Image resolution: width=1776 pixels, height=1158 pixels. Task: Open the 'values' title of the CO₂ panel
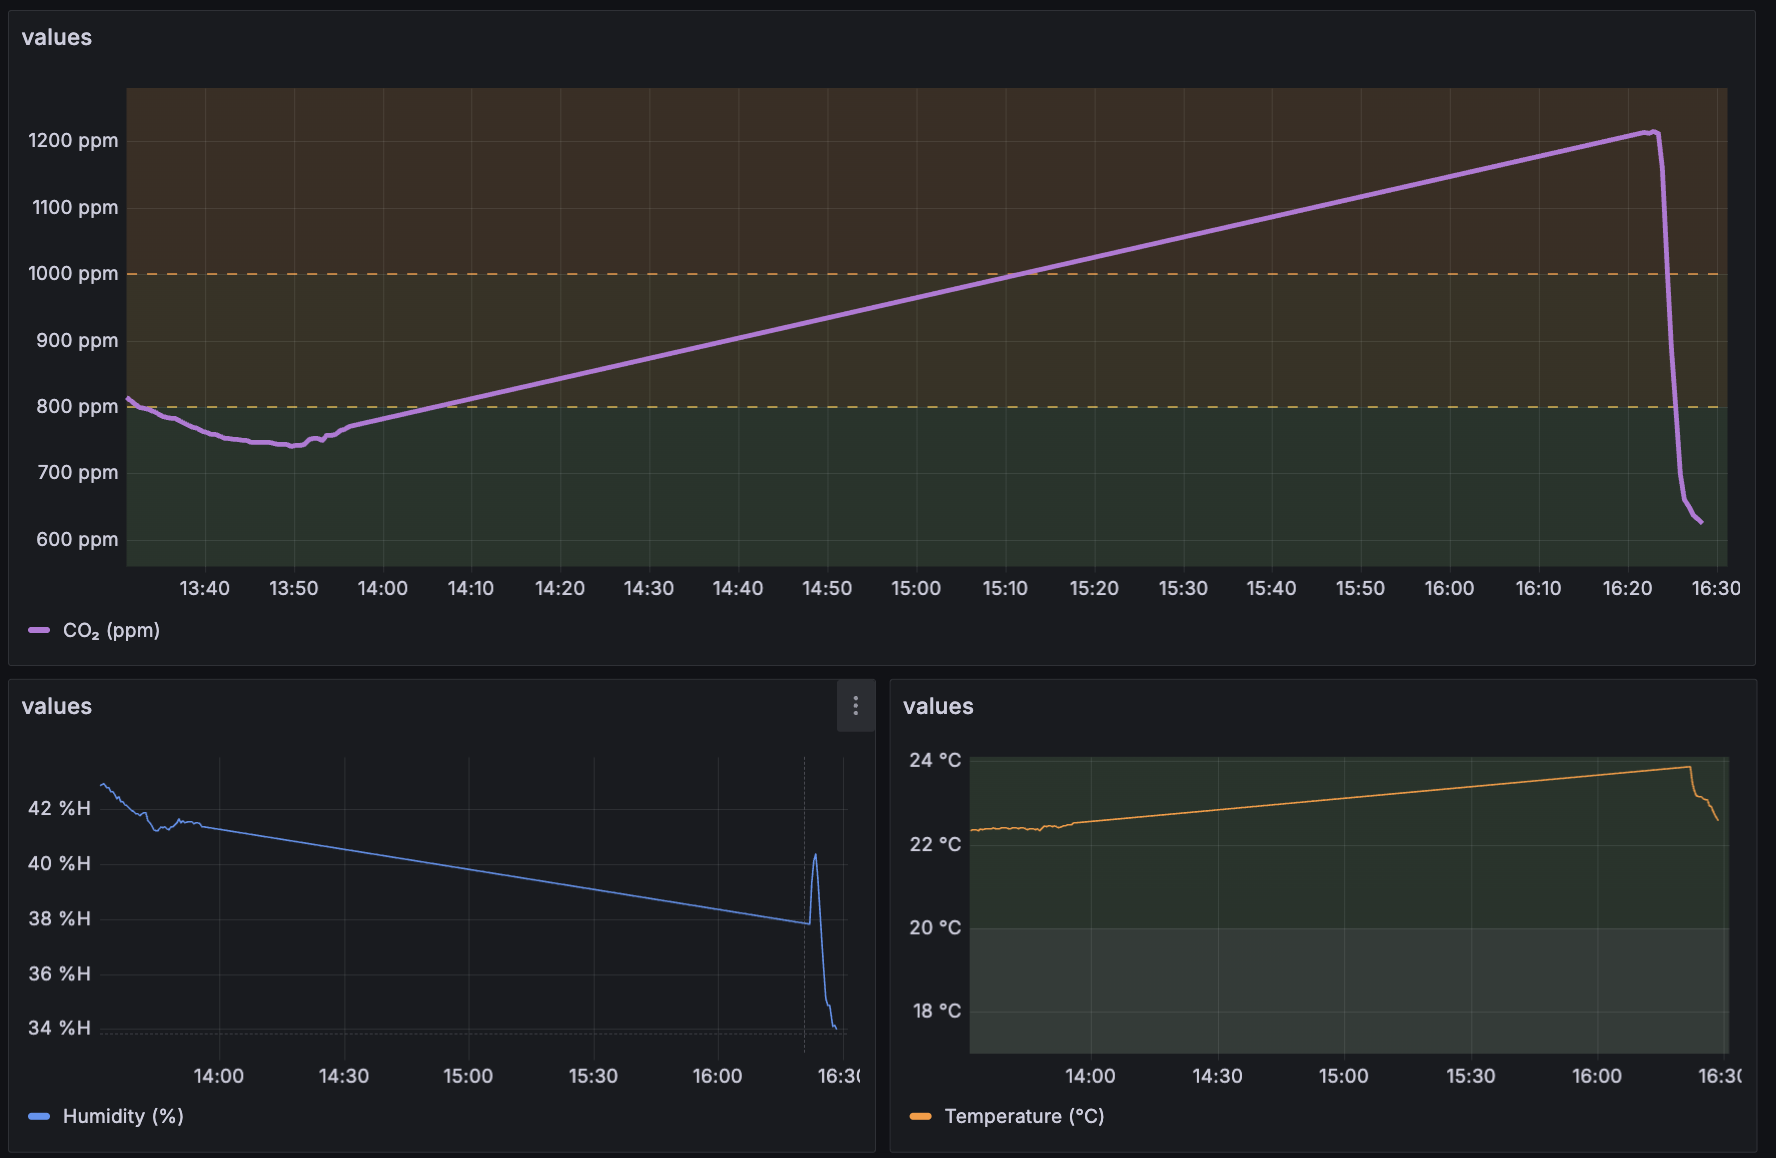[57, 37]
